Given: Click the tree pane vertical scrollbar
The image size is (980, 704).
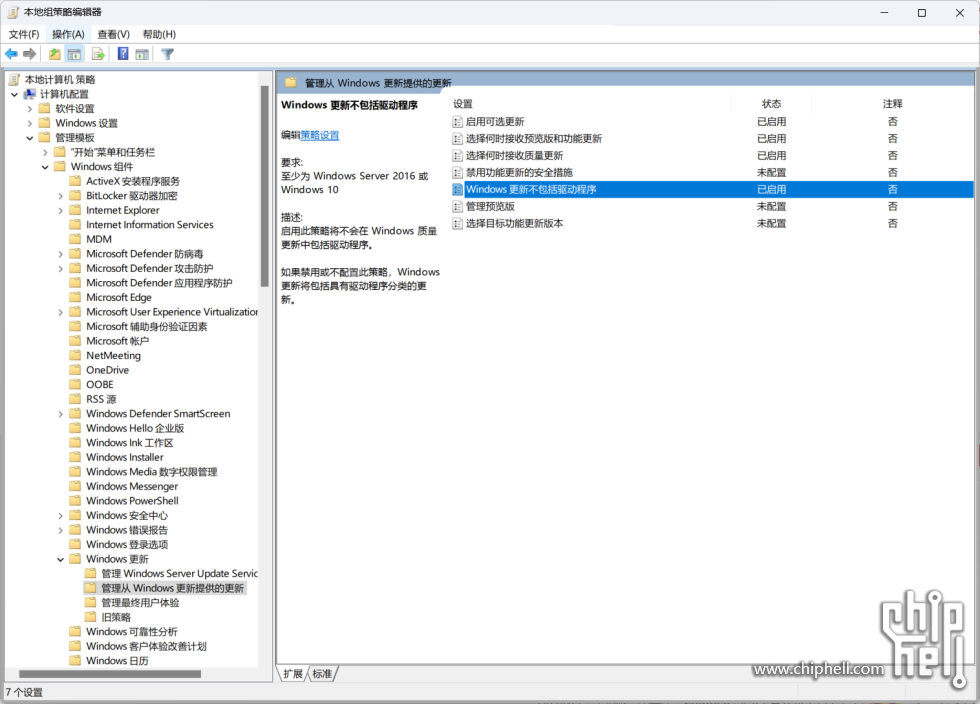Looking at the screenshot, I should click(264, 186).
